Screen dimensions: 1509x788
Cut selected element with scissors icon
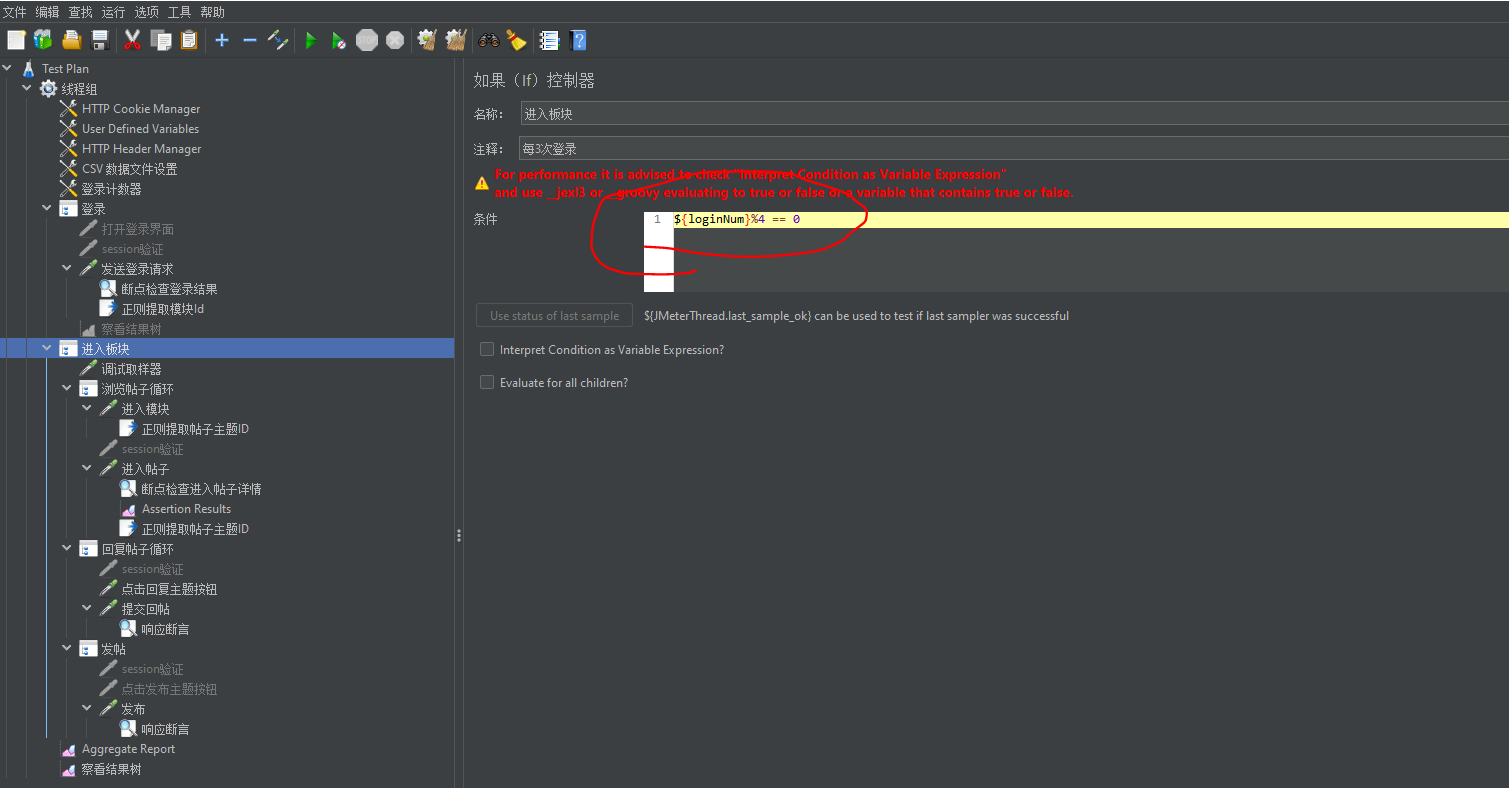tap(132, 40)
